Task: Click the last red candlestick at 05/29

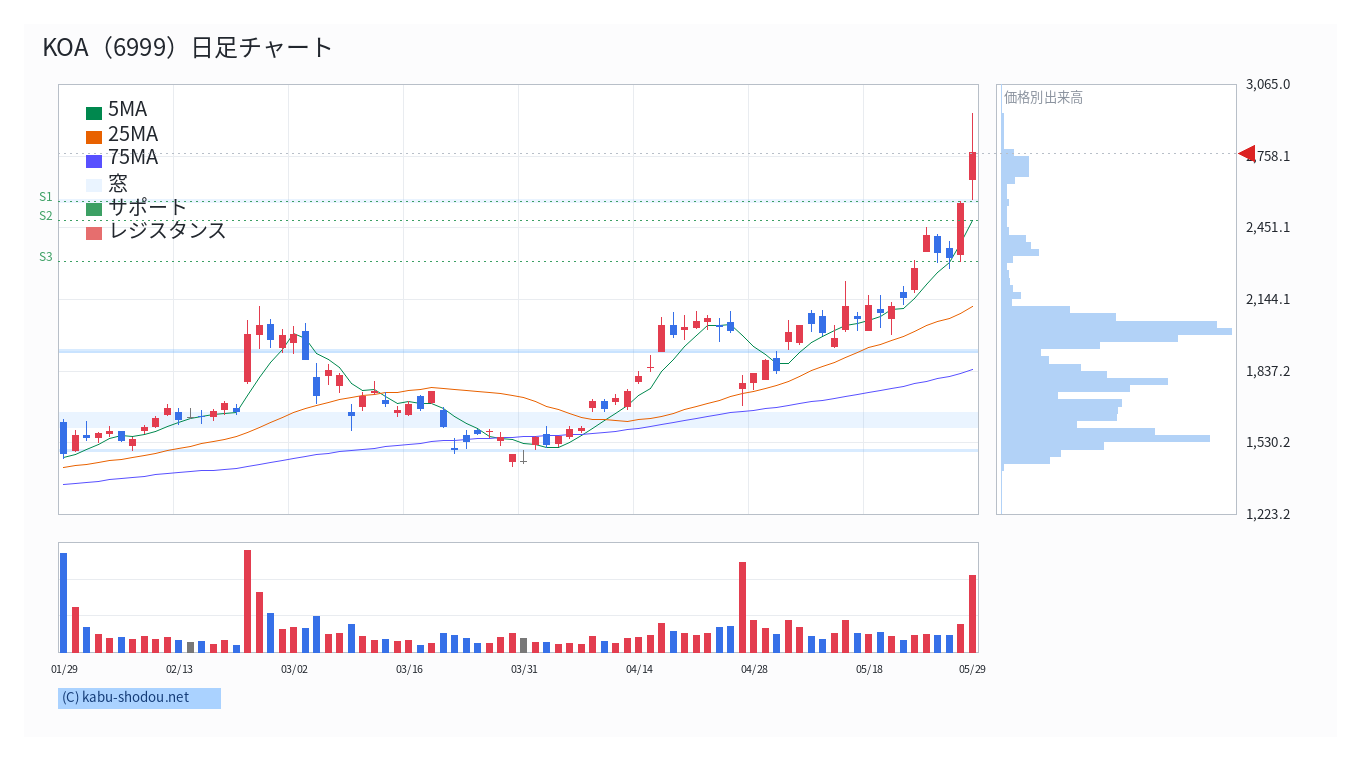Action: click(x=972, y=166)
